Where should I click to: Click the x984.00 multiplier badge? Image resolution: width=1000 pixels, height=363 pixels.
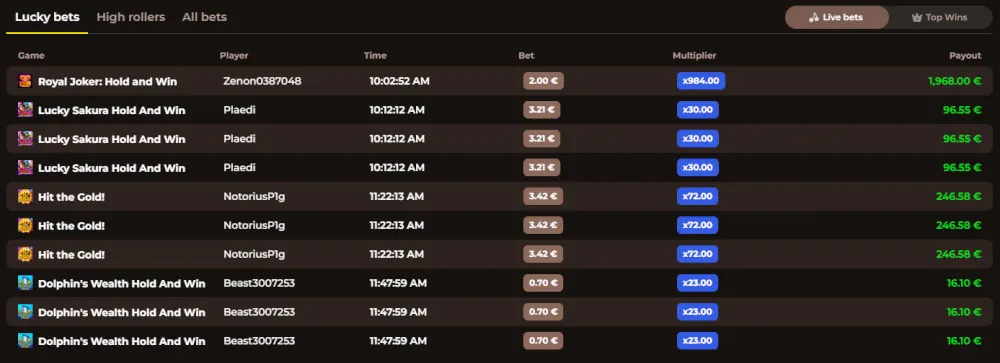point(701,81)
